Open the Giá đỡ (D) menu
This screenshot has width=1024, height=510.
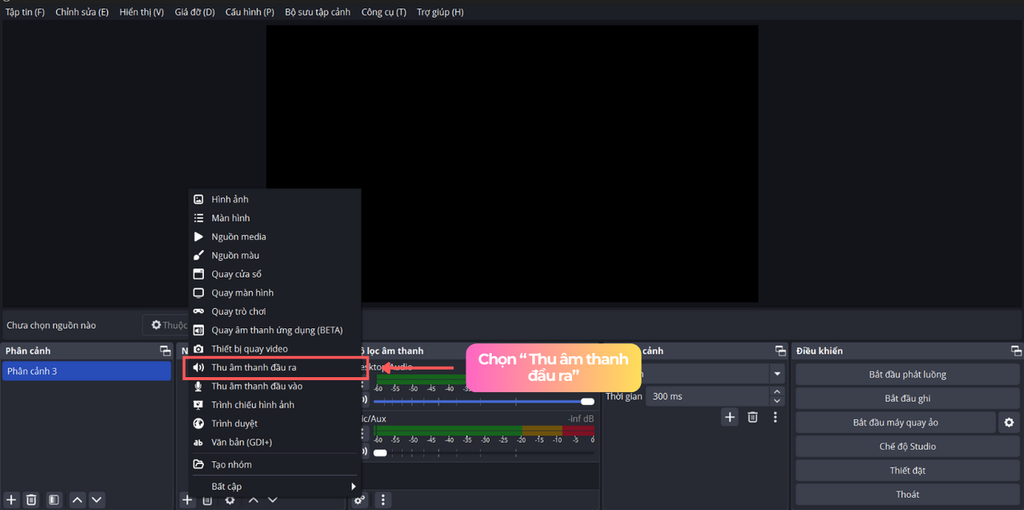[195, 12]
